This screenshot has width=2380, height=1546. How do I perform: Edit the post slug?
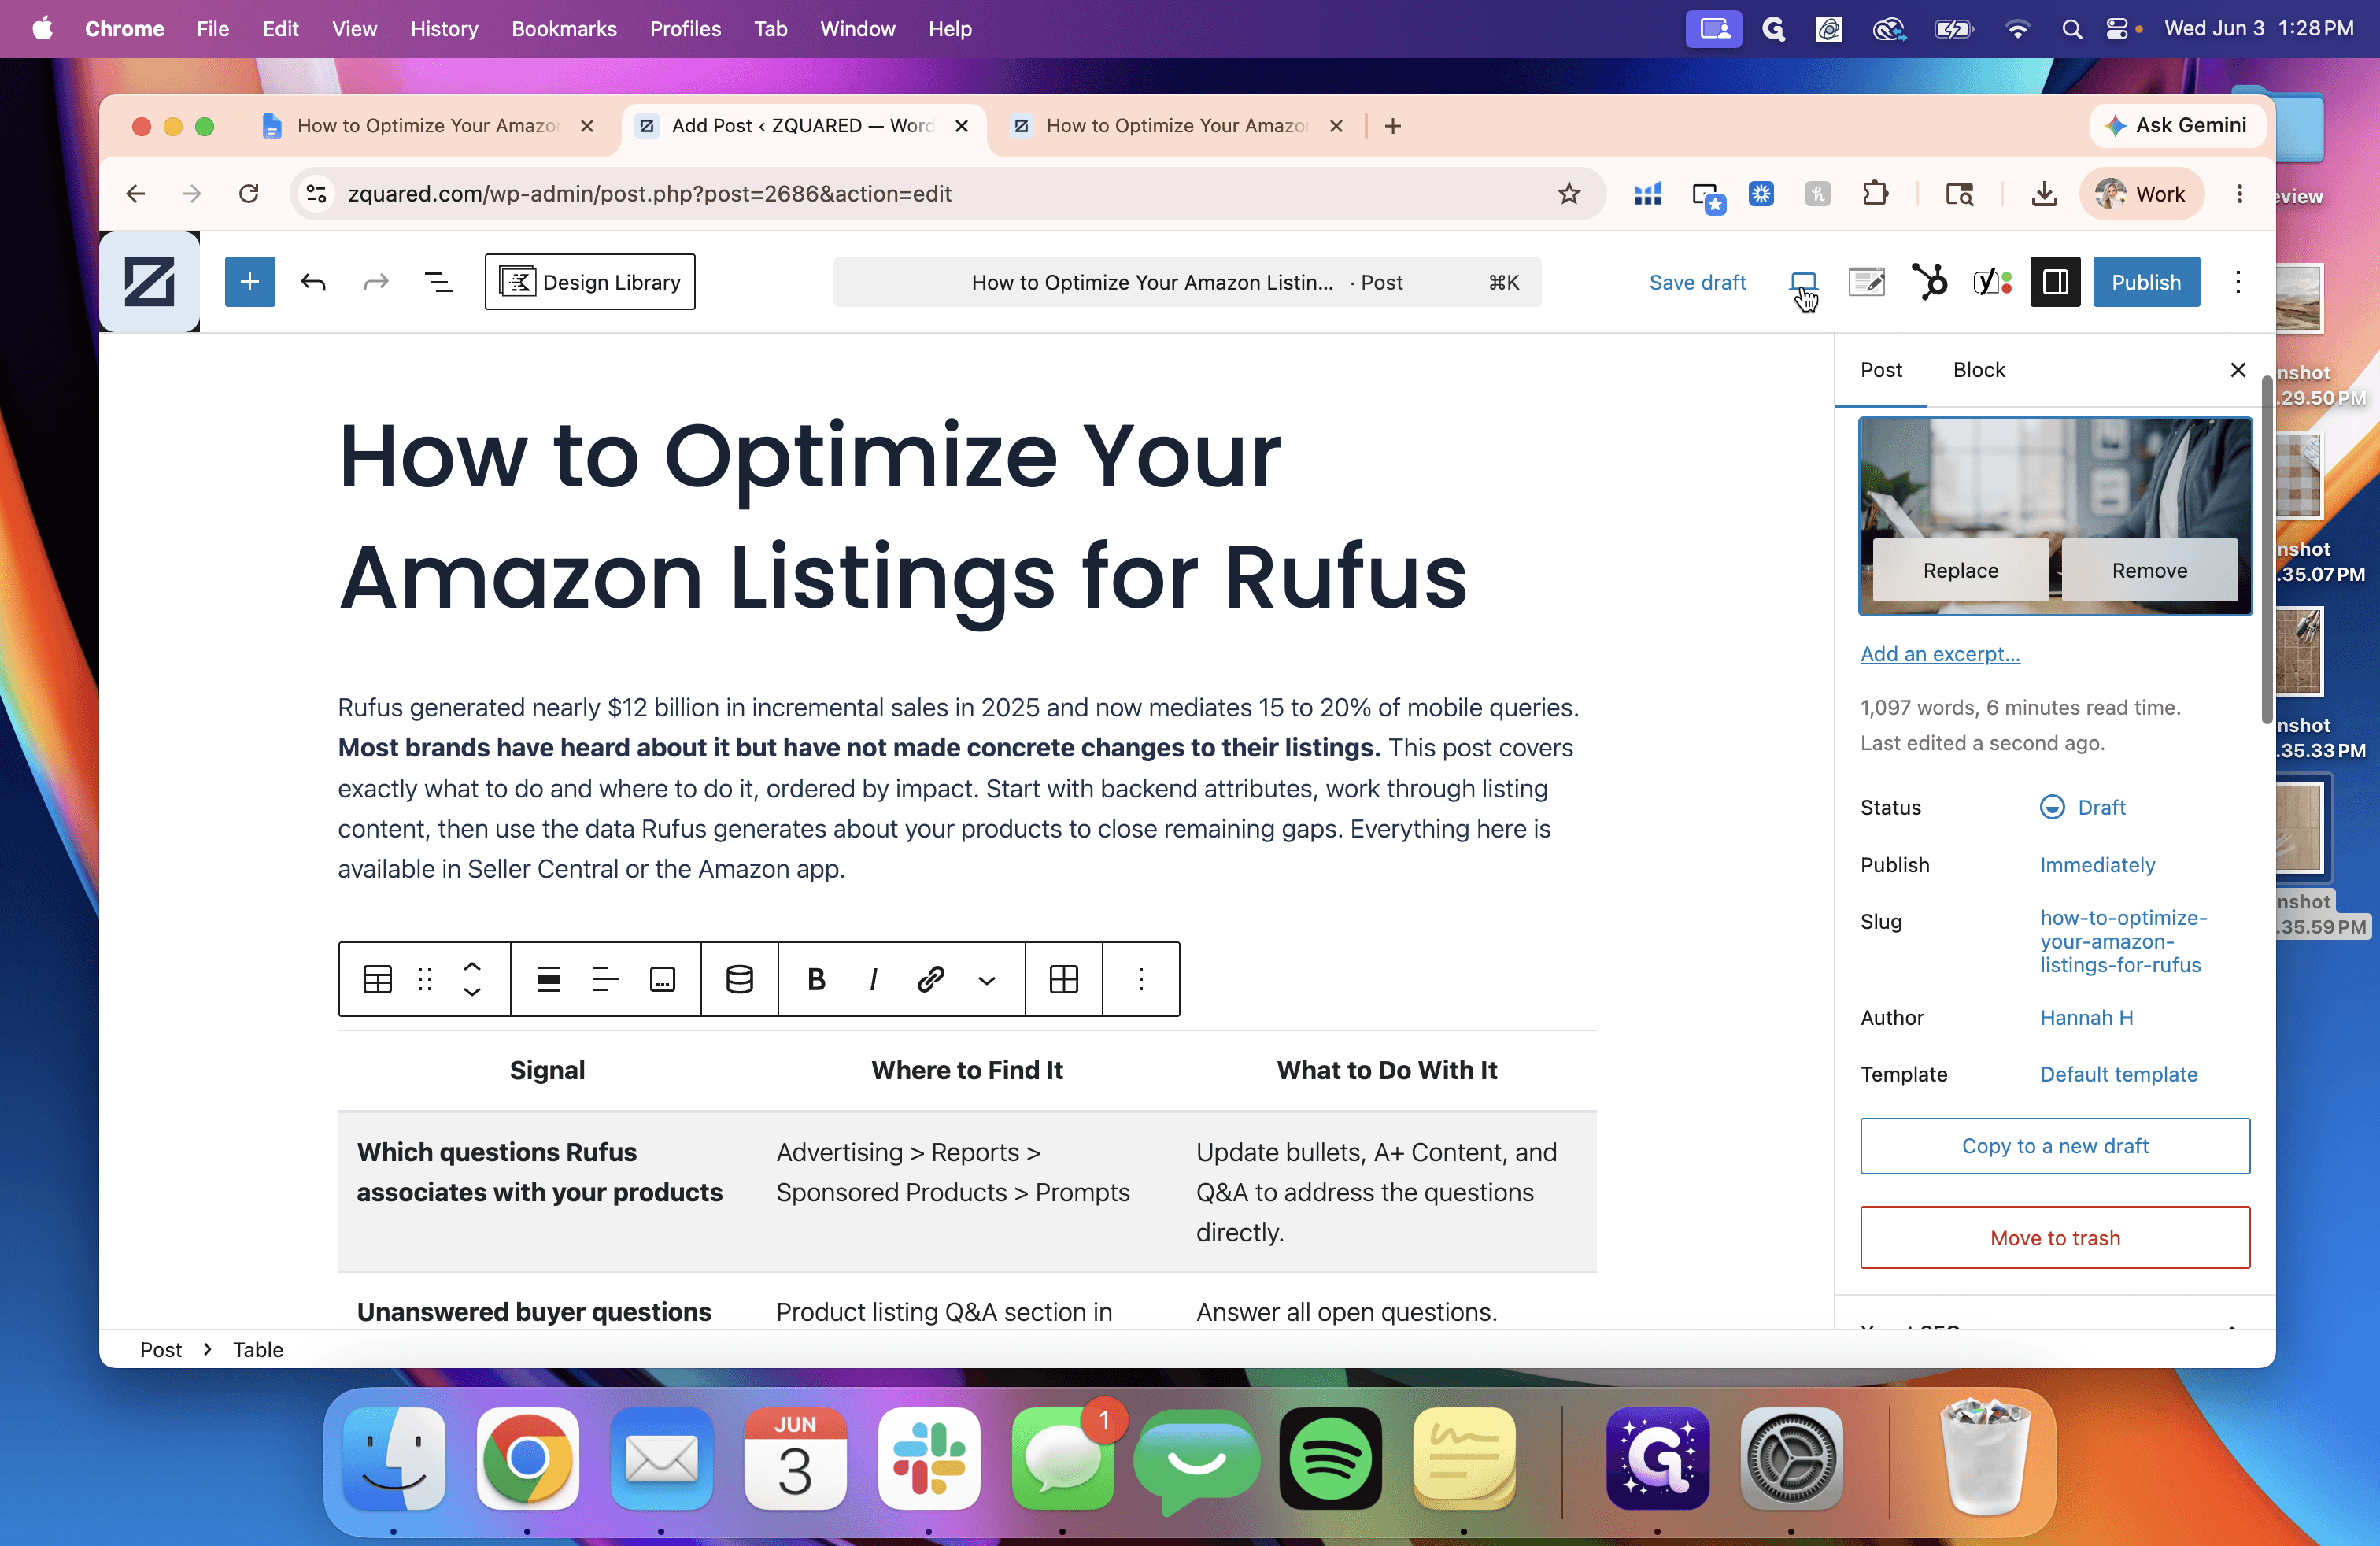coord(2123,941)
